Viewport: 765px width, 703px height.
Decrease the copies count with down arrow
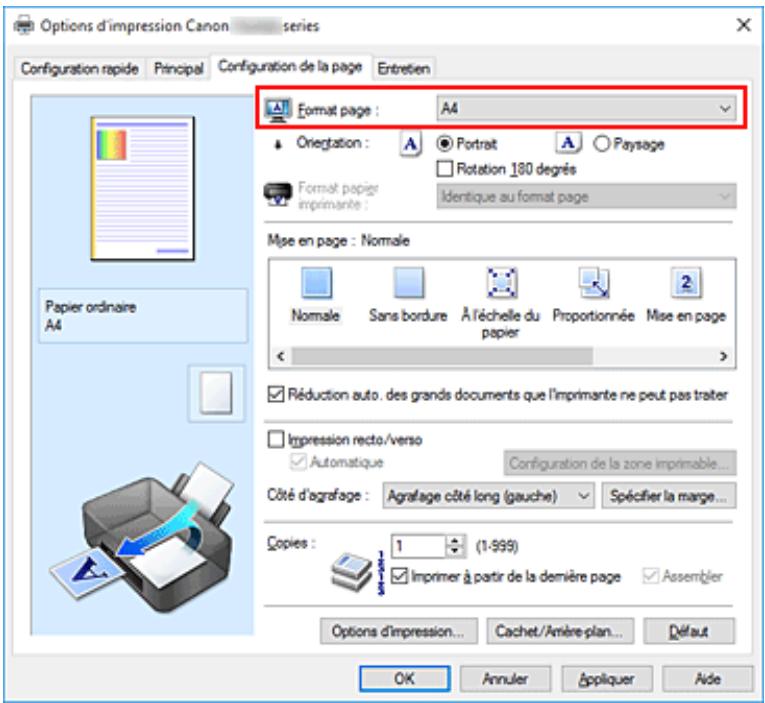[x=455, y=551]
